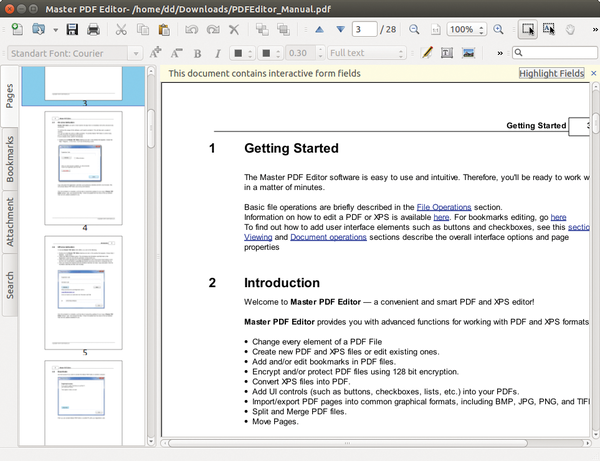Viewport: 600px width, 461px height.
Task: Click the Getting Started heading text
Action: [291, 148]
